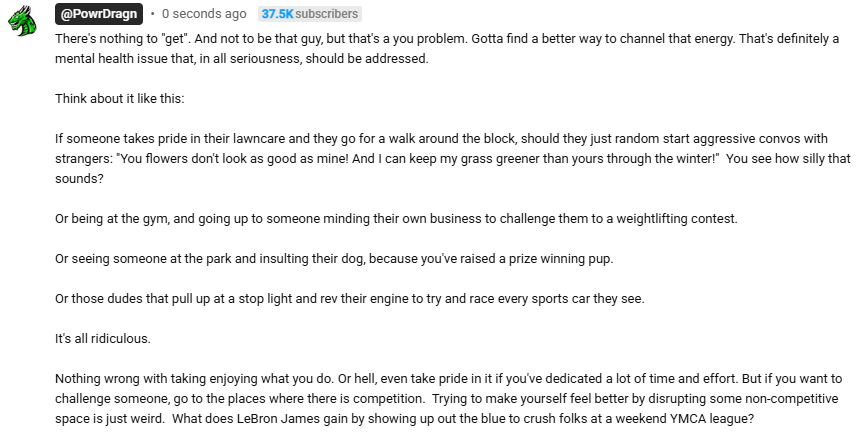This screenshot has width=865, height=434.
Task: Click the 37.5K subscribers badge
Action: tap(310, 14)
